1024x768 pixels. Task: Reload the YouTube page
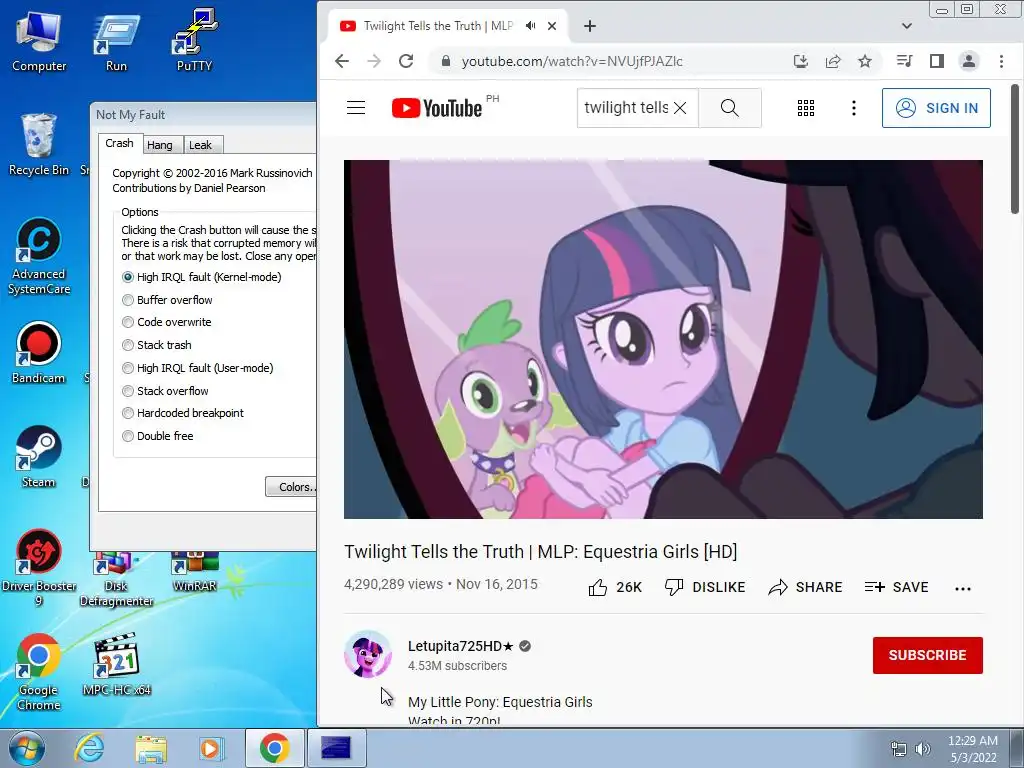tap(406, 61)
